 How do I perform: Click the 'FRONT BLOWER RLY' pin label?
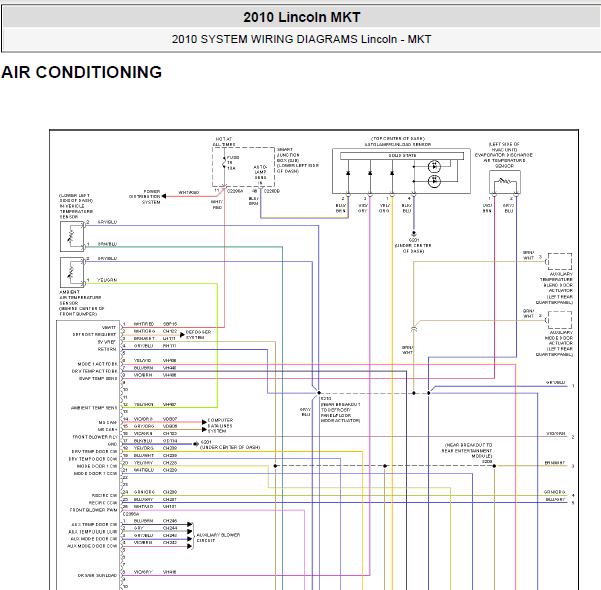pos(95,437)
